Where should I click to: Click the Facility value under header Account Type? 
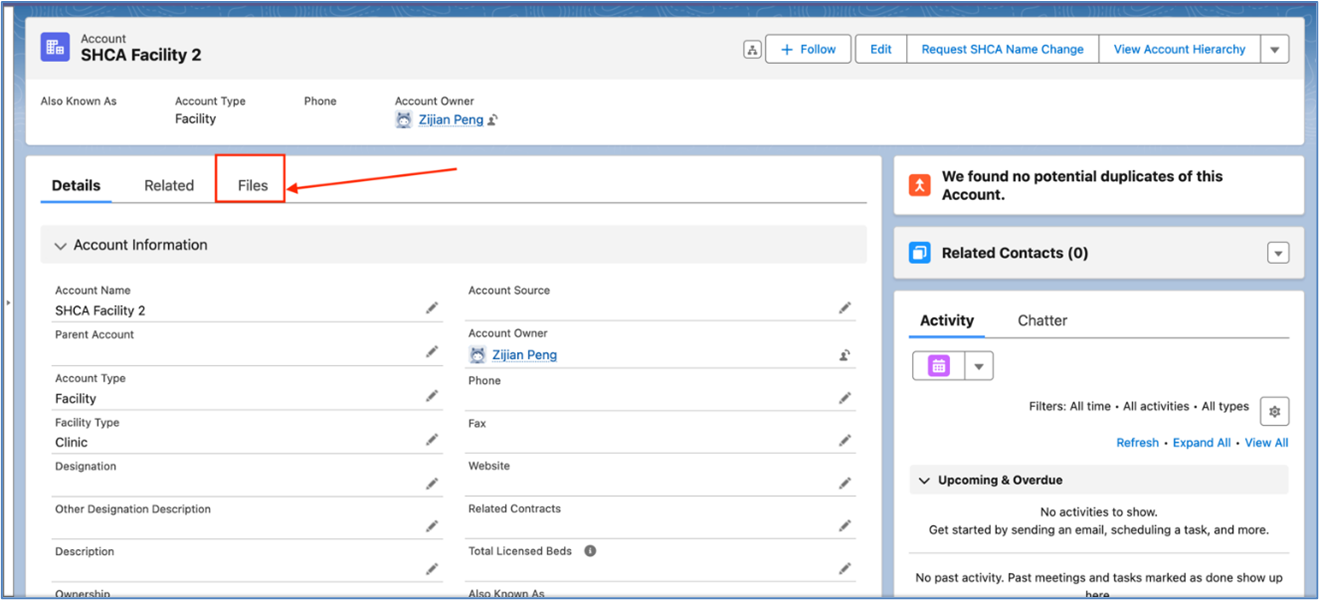[x=195, y=118]
